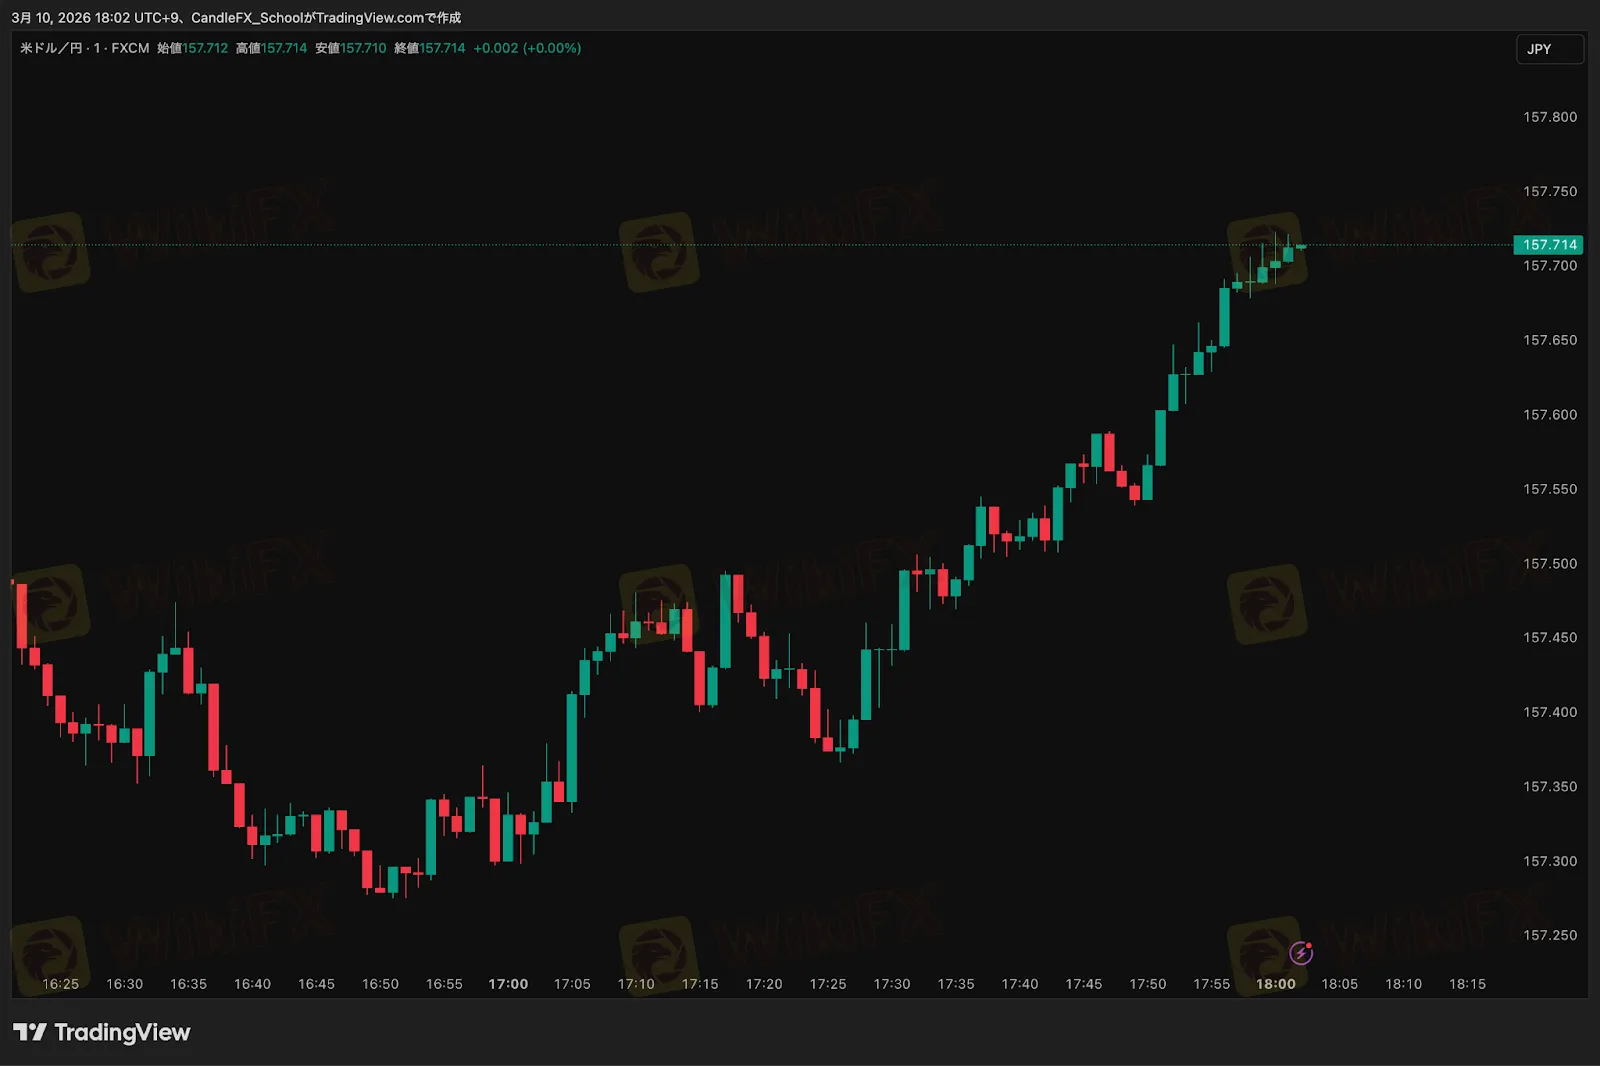Click the 始値 open value 157.712
This screenshot has width=1600, height=1066.
[204, 48]
